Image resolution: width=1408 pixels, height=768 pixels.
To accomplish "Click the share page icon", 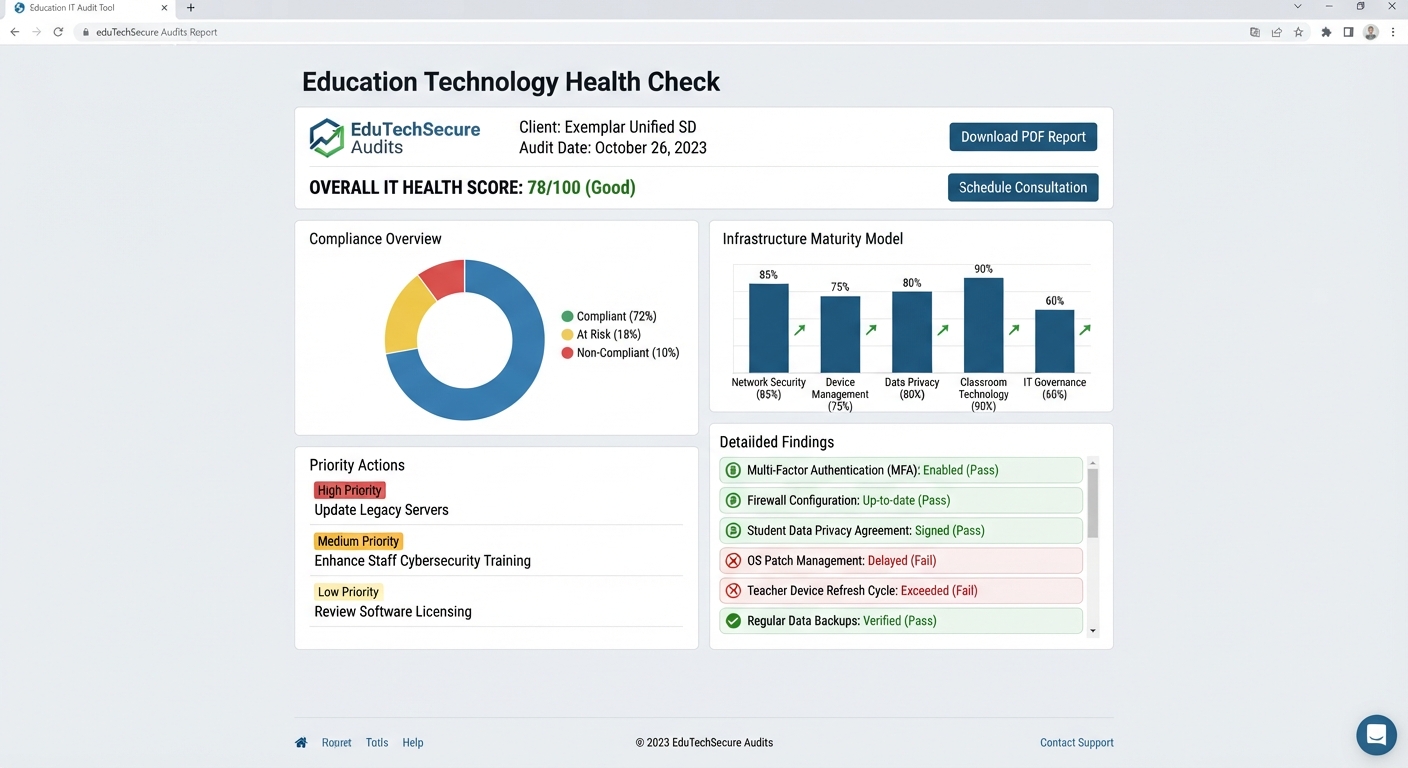I will click(1277, 32).
